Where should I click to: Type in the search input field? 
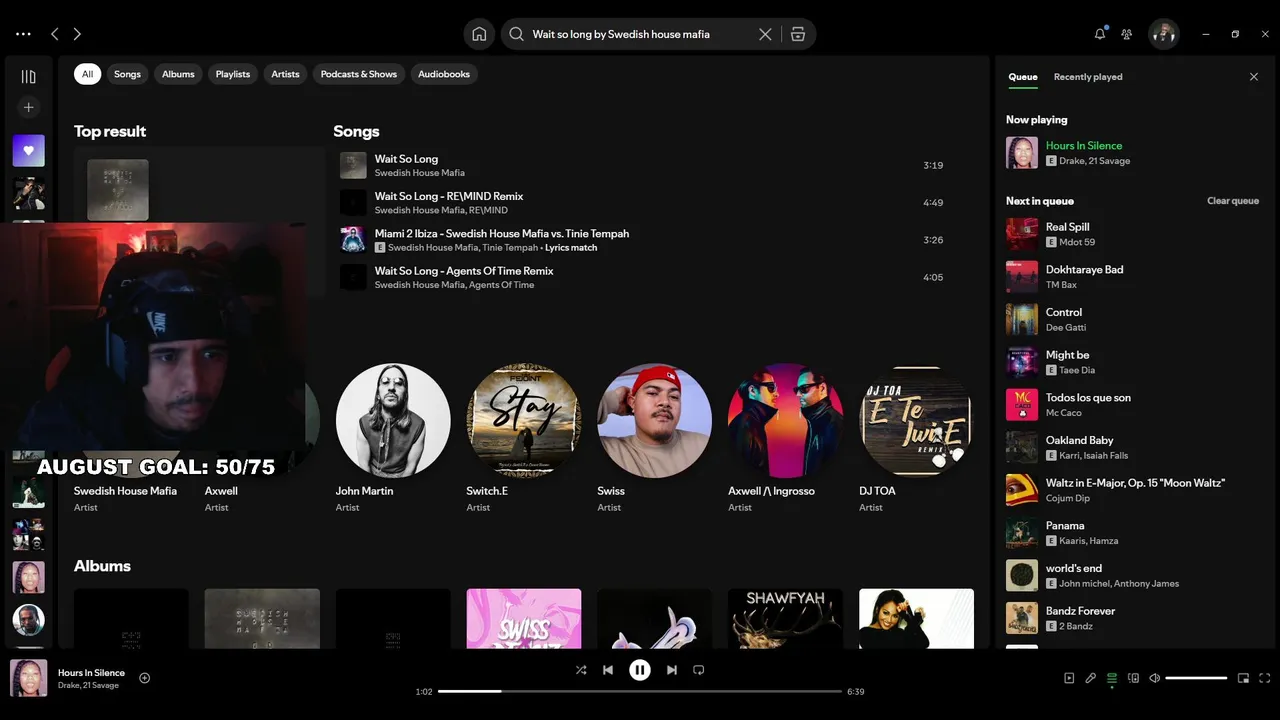[x=640, y=34]
